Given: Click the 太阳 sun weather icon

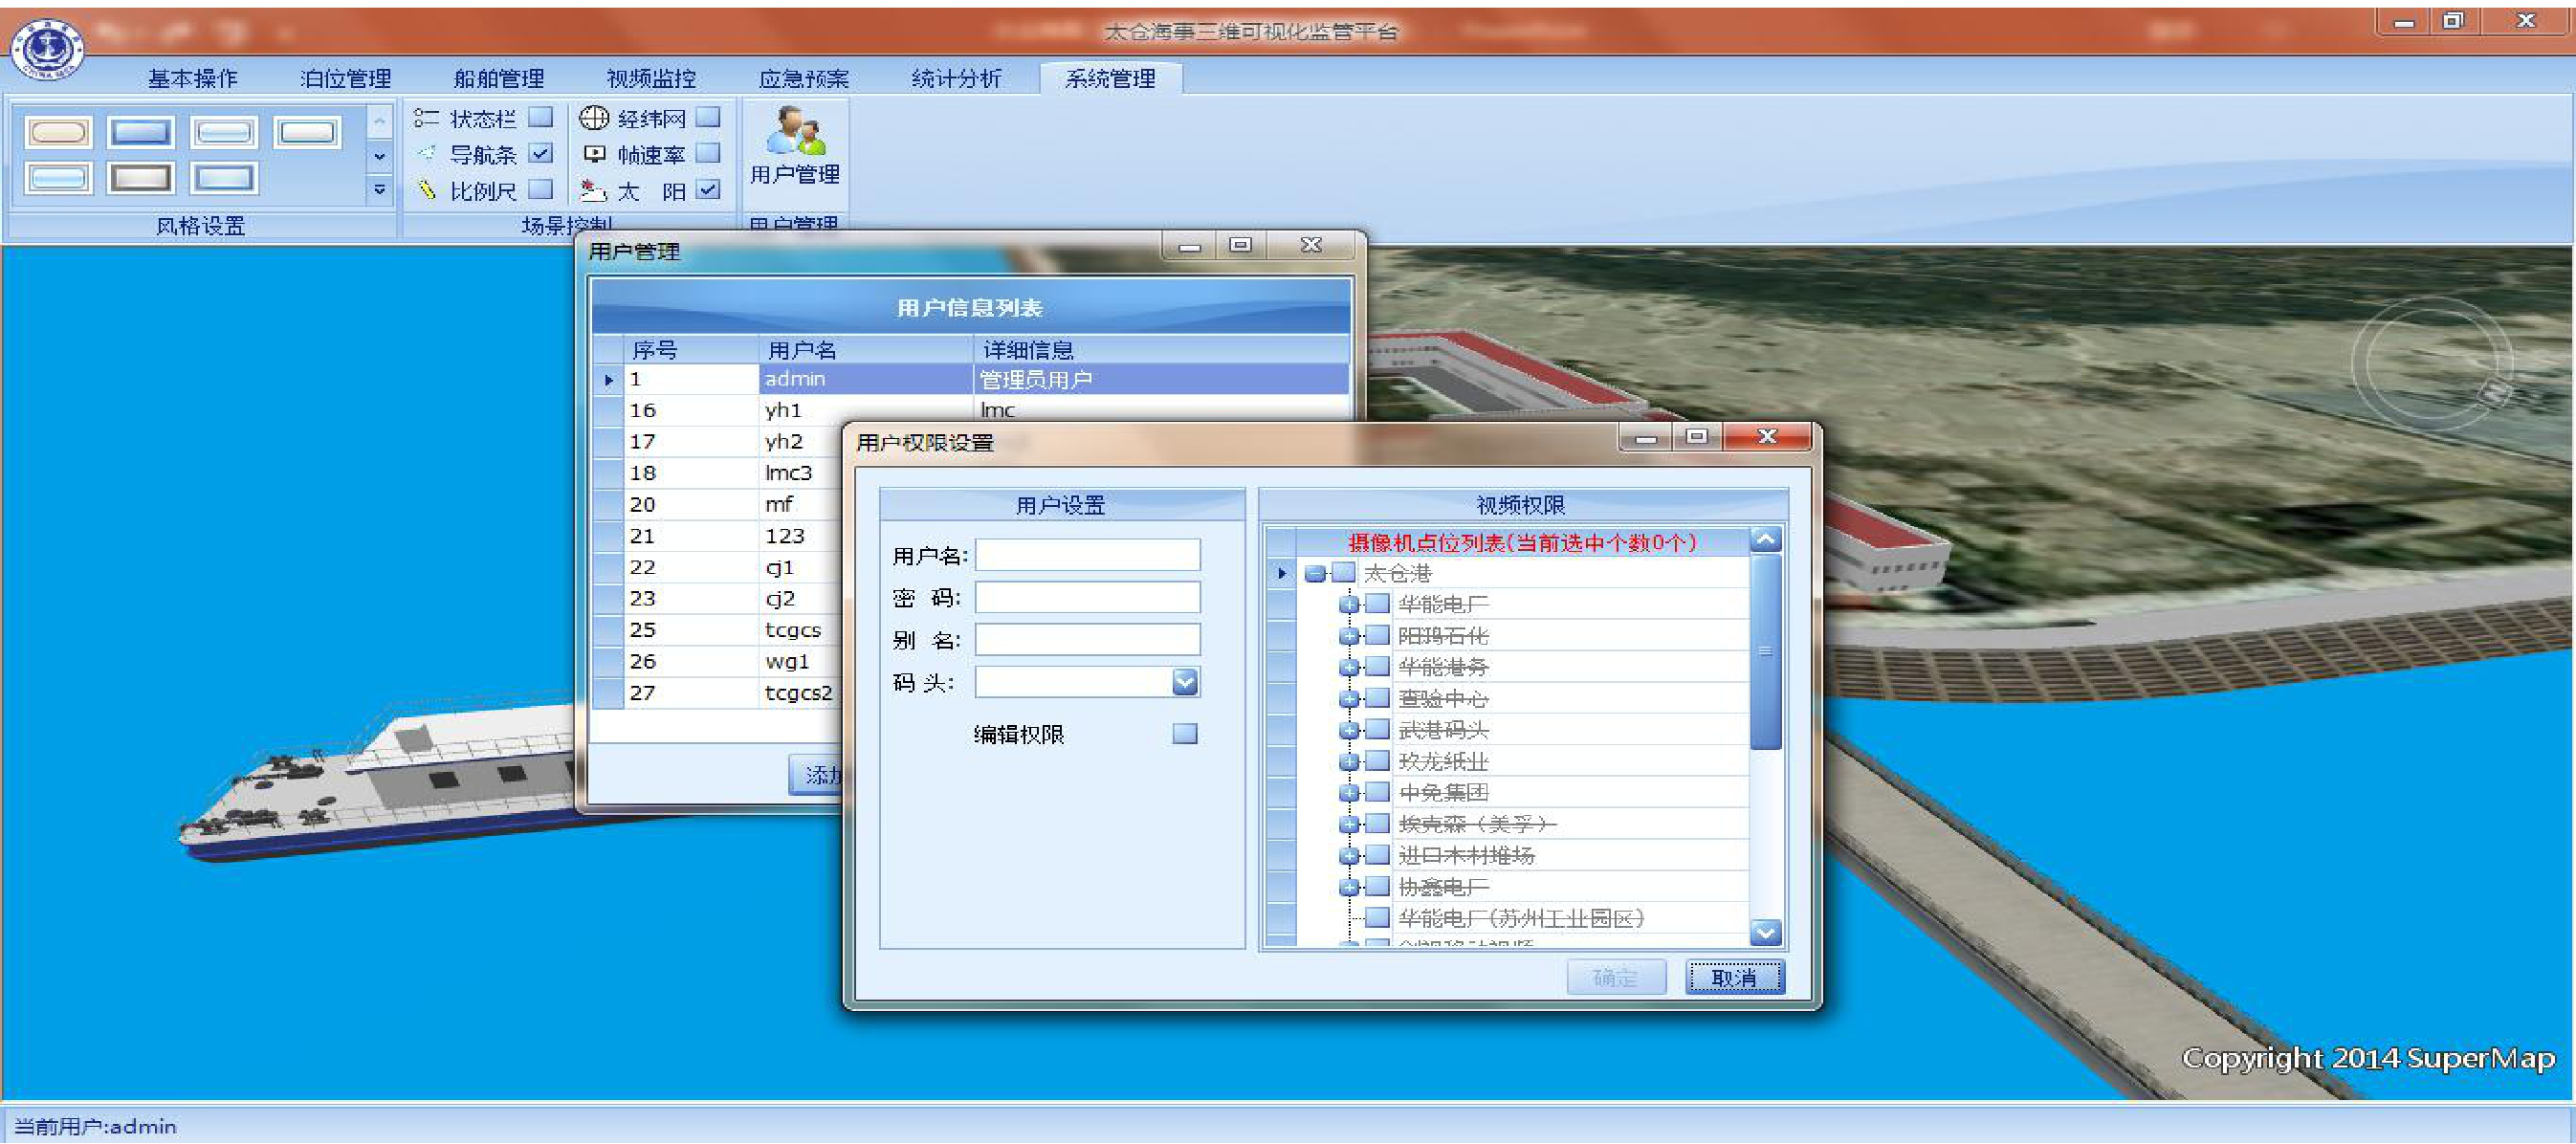Looking at the screenshot, I should coord(594,190).
